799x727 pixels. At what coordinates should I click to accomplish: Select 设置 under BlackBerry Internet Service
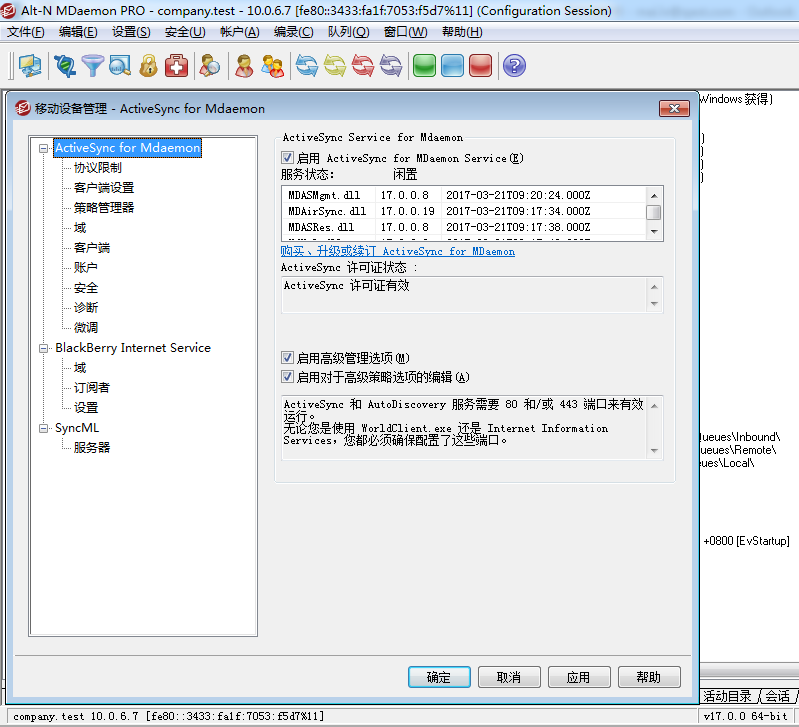click(86, 408)
